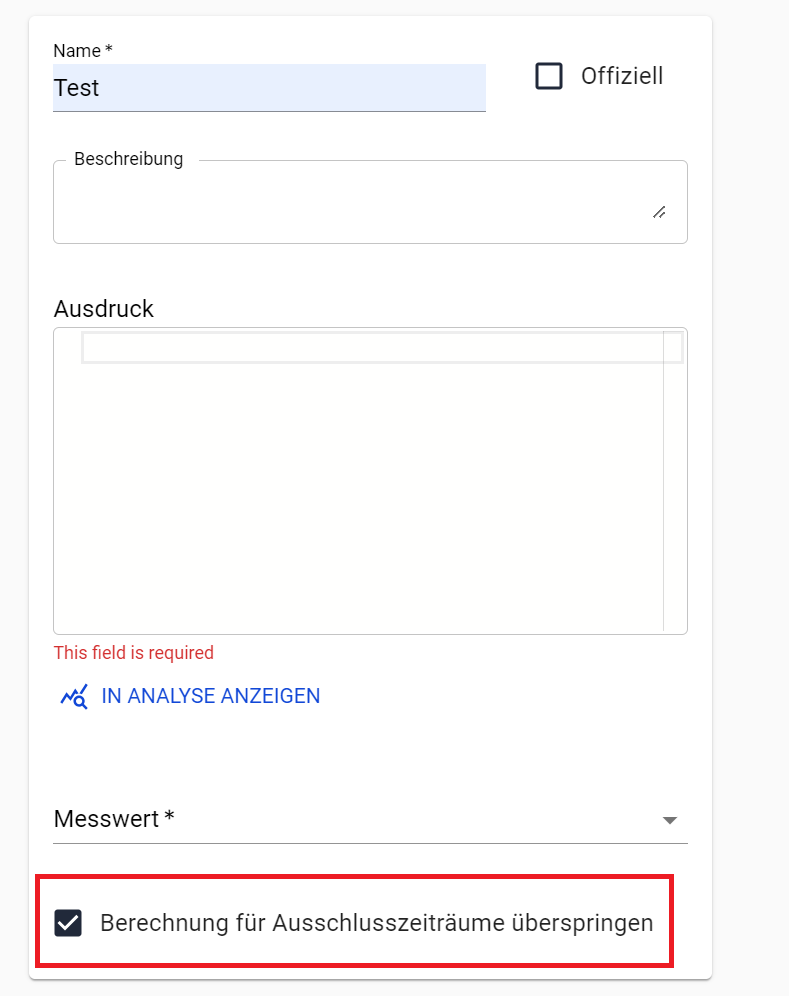Viewport: 789px width, 996px height.
Task: Click the Beschreibung floating label
Action: tap(128, 160)
